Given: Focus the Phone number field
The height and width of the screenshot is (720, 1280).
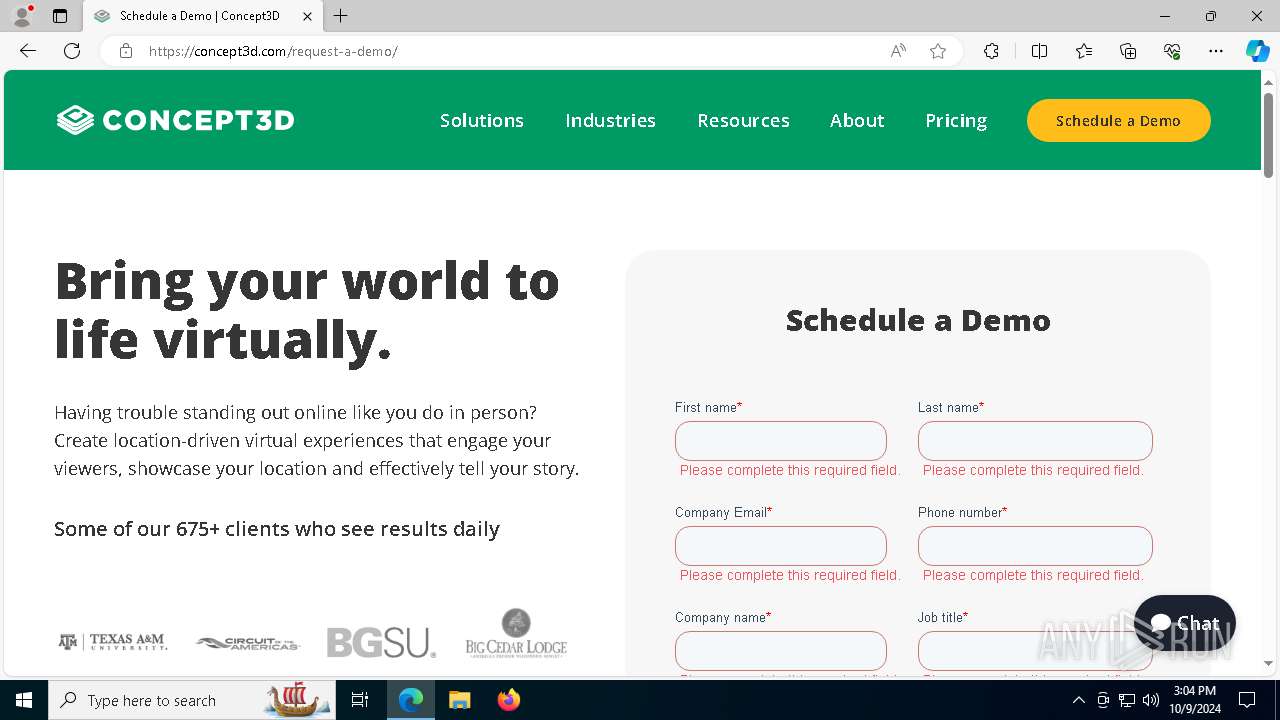Looking at the screenshot, I should click(x=1035, y=546).
